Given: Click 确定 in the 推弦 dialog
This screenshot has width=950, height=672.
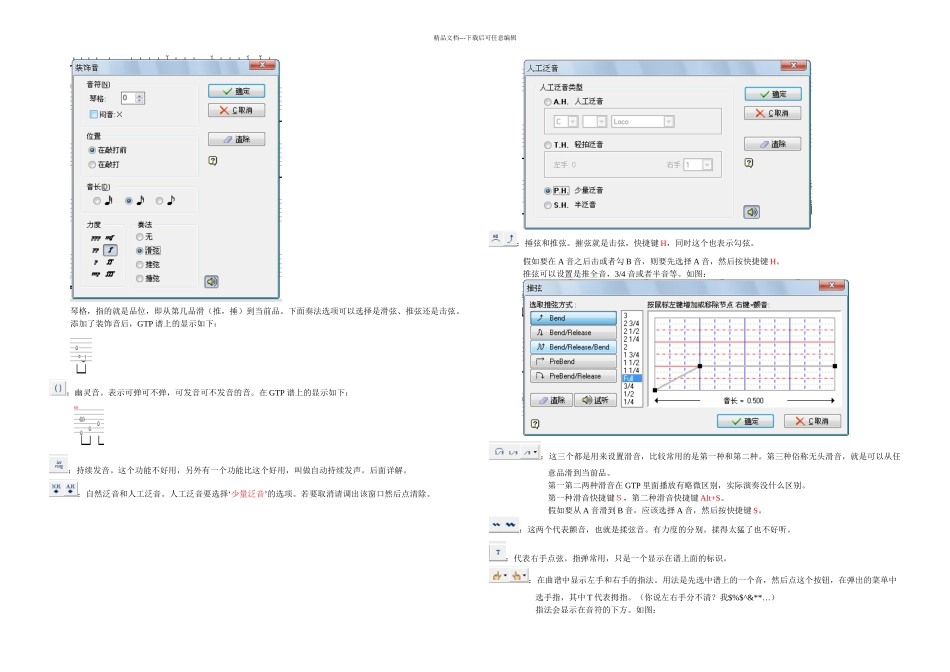Looking at the screenshot, I should coord(745,421).
